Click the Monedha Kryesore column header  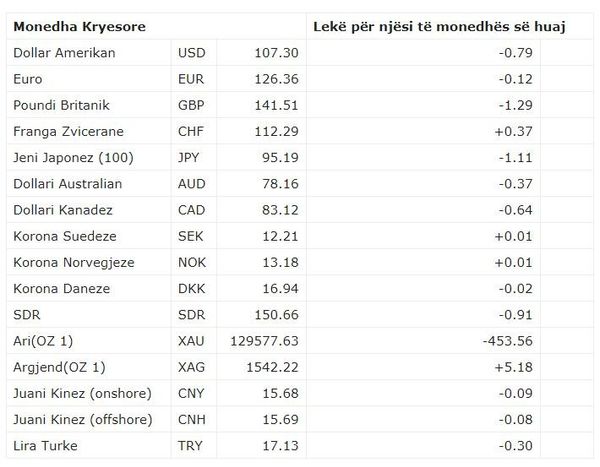point(80,27)
